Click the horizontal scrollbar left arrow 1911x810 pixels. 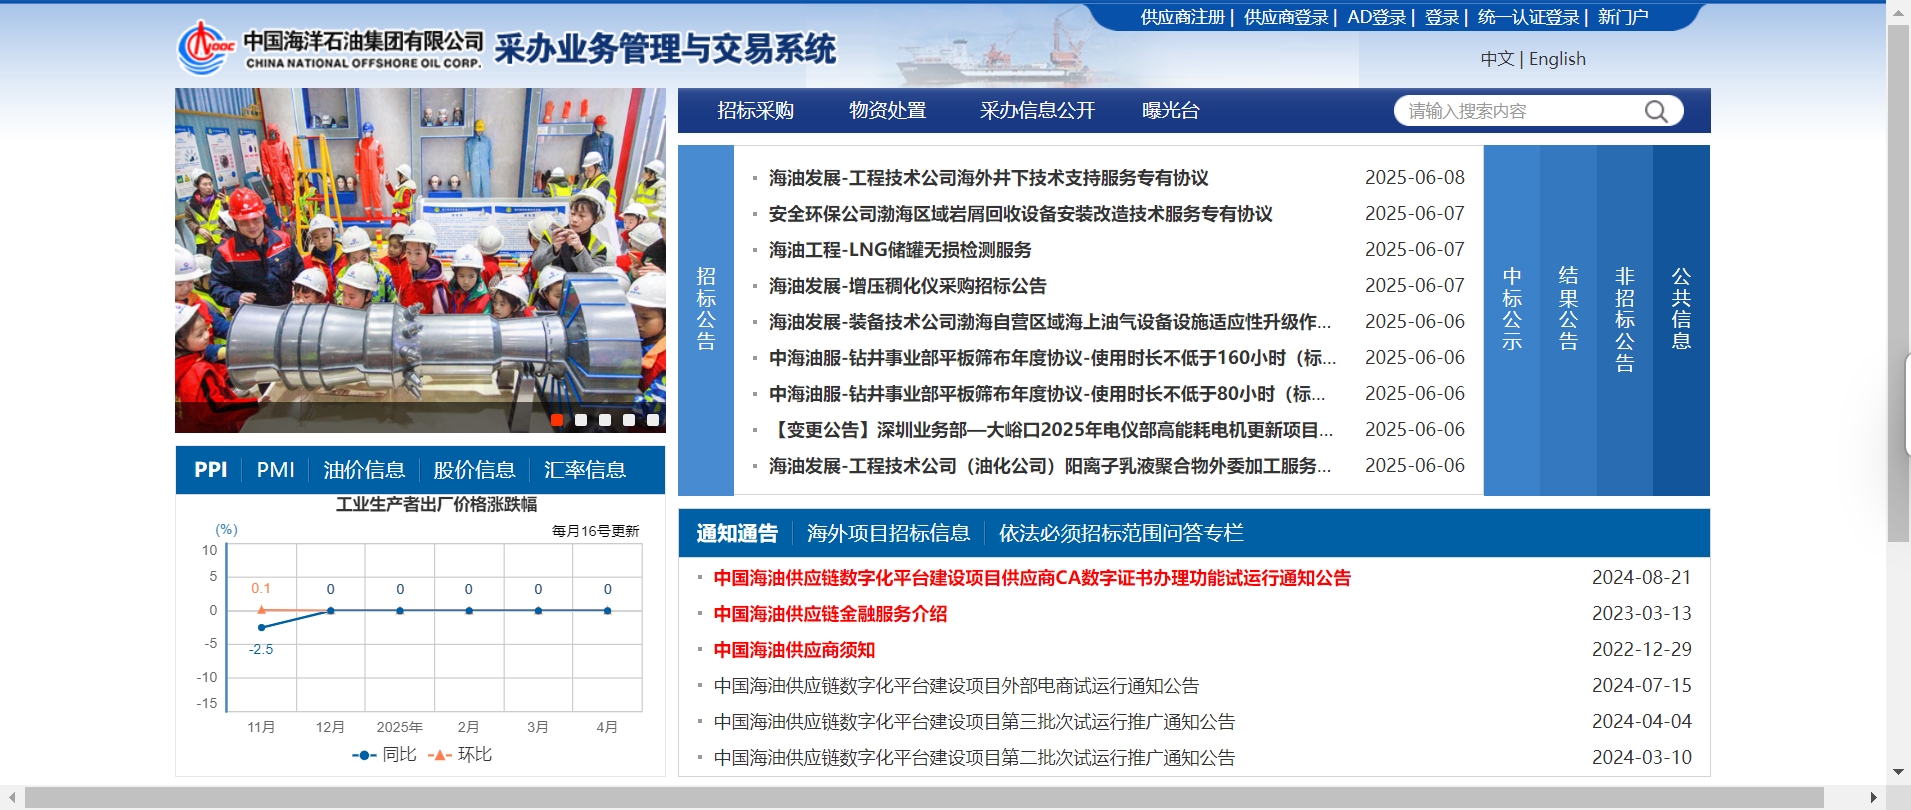(x=12, y=797)
